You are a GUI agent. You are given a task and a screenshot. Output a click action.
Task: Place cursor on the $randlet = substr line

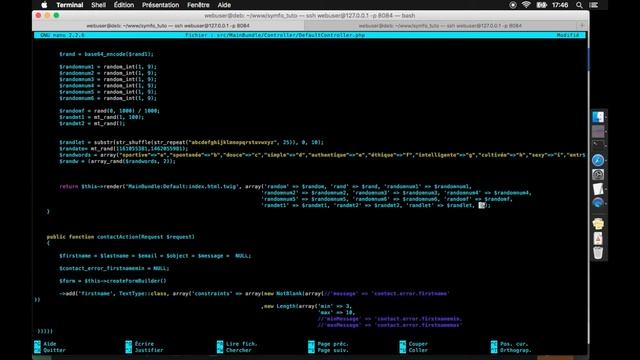191,142
